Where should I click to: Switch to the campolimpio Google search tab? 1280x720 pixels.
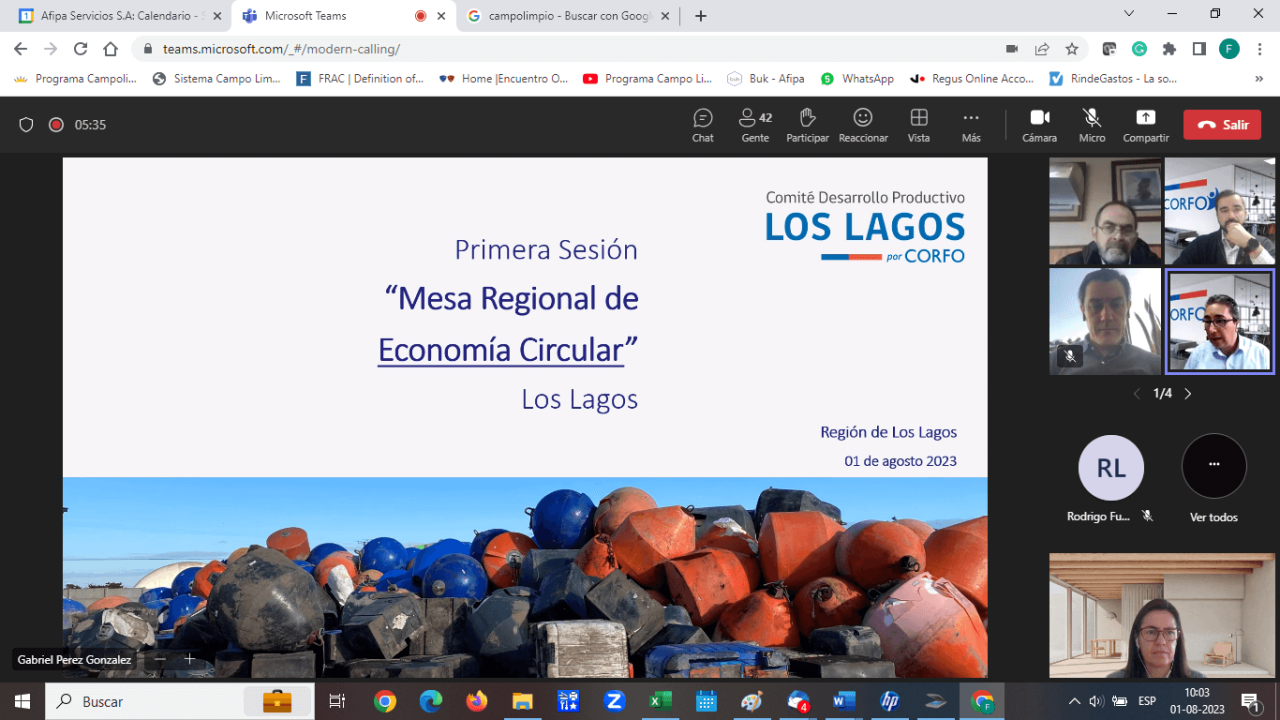click(567, 16)
